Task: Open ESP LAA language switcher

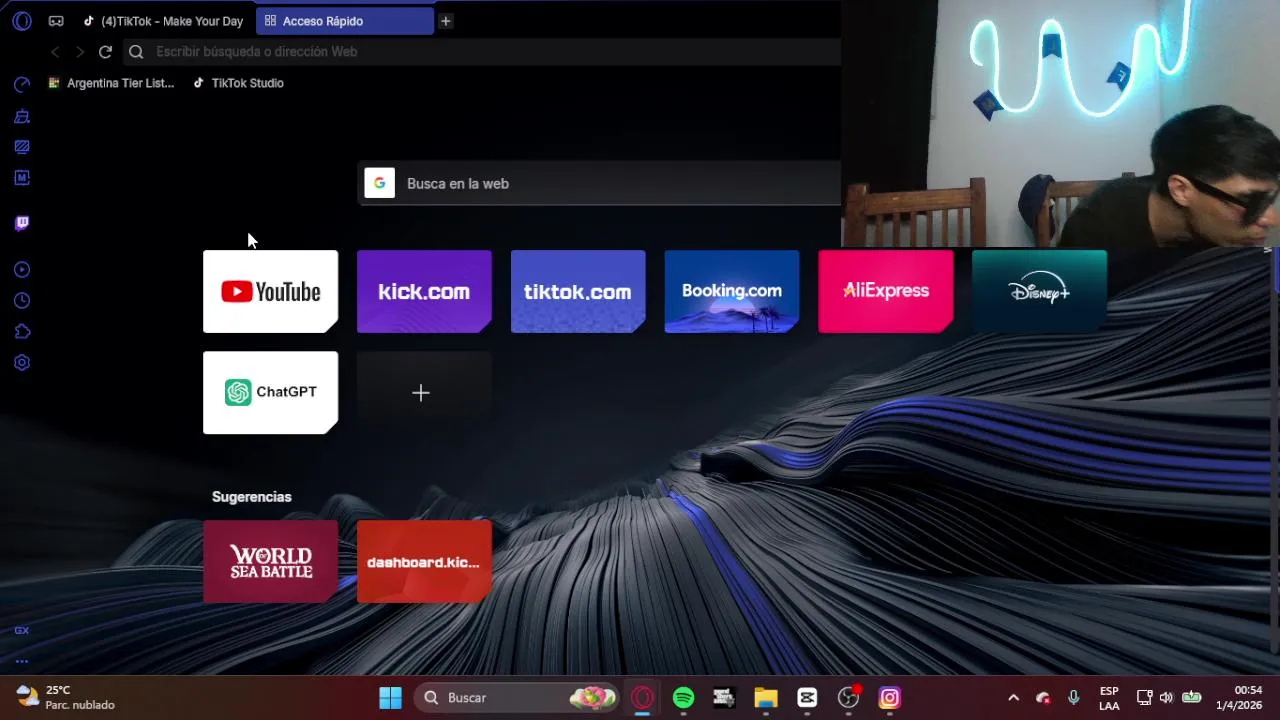Action: (1109, 698)
